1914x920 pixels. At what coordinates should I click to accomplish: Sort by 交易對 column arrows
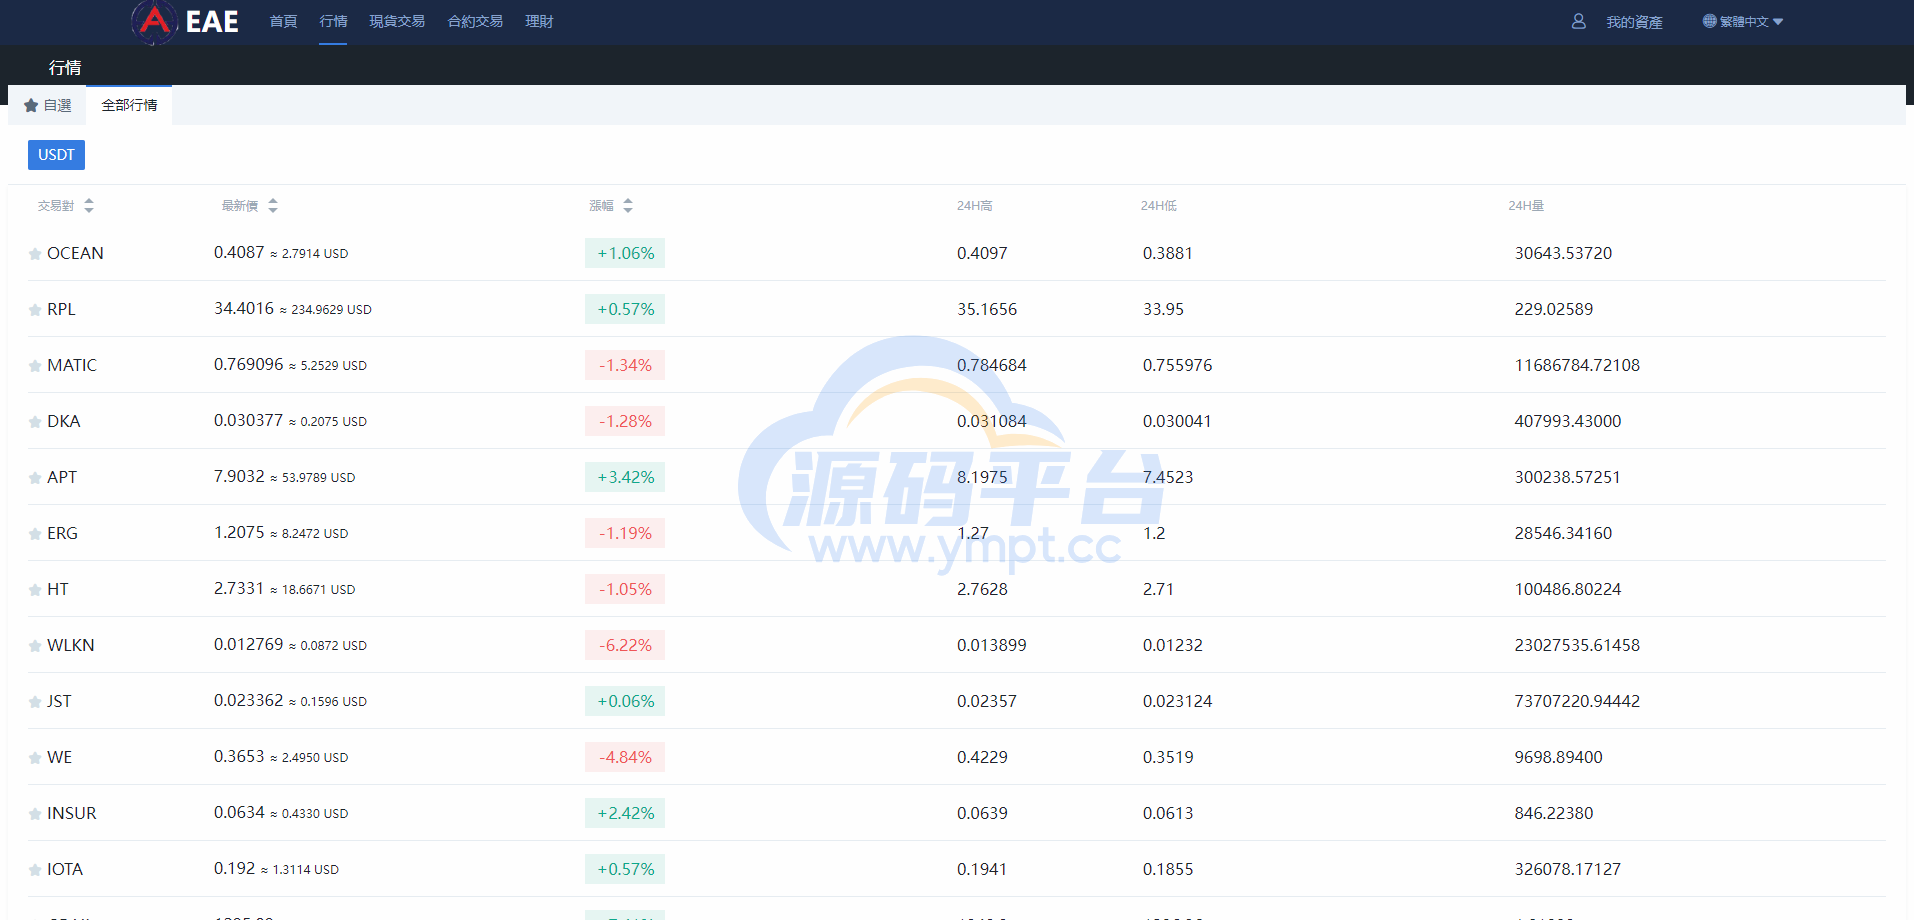pyautogui.click(x=89, y=205)
